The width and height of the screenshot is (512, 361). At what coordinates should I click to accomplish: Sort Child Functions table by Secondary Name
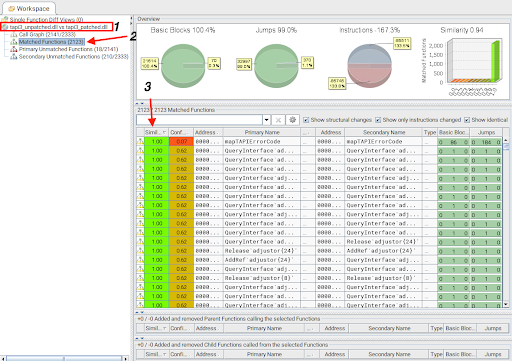click(x=389, y=354)
